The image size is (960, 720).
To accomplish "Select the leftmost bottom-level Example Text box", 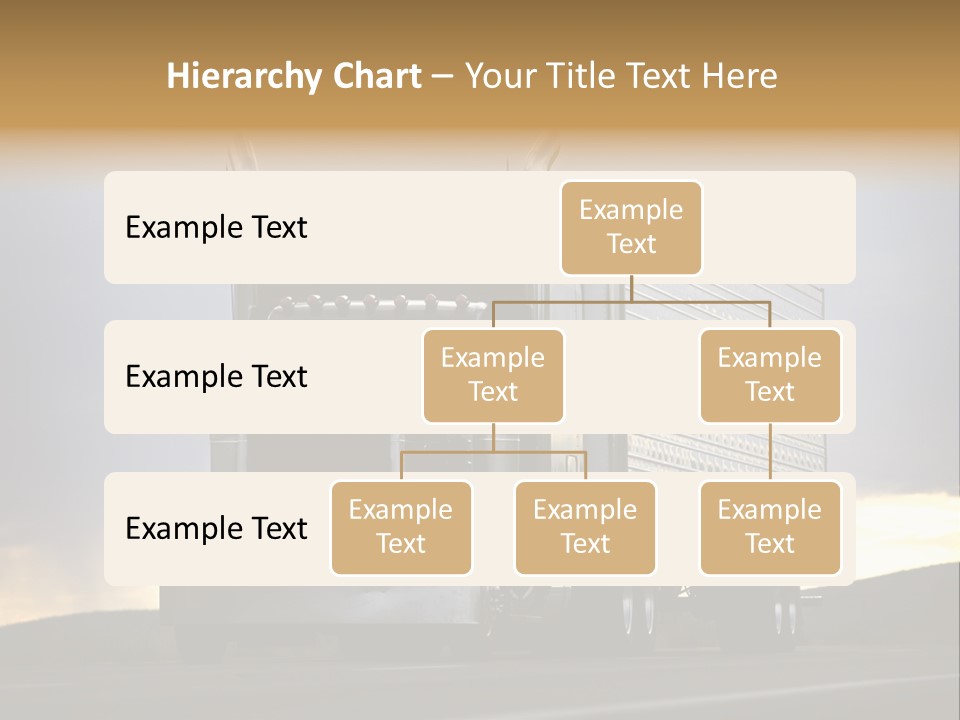I will tap(401, 528).
